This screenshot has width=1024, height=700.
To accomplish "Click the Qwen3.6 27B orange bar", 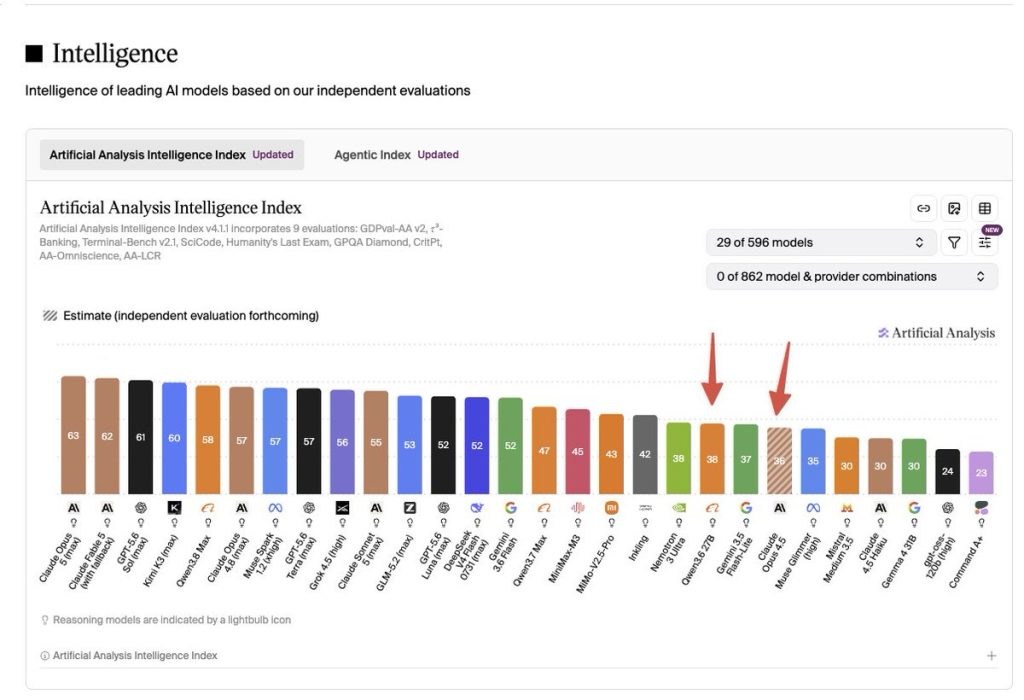I will pyautogui.click(x=712, y=459).
